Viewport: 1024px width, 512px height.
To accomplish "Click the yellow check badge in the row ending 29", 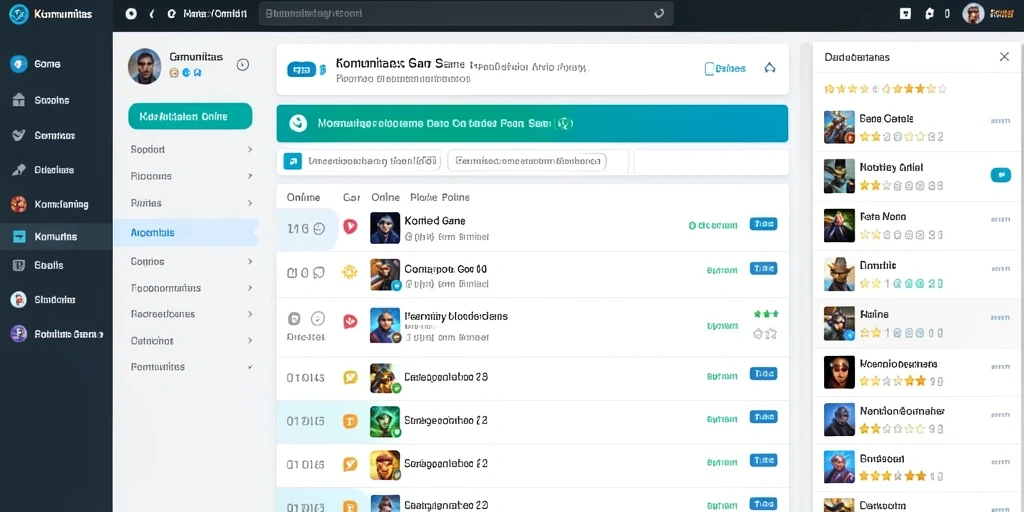I will pyautogui.click(x=351, y=377).
